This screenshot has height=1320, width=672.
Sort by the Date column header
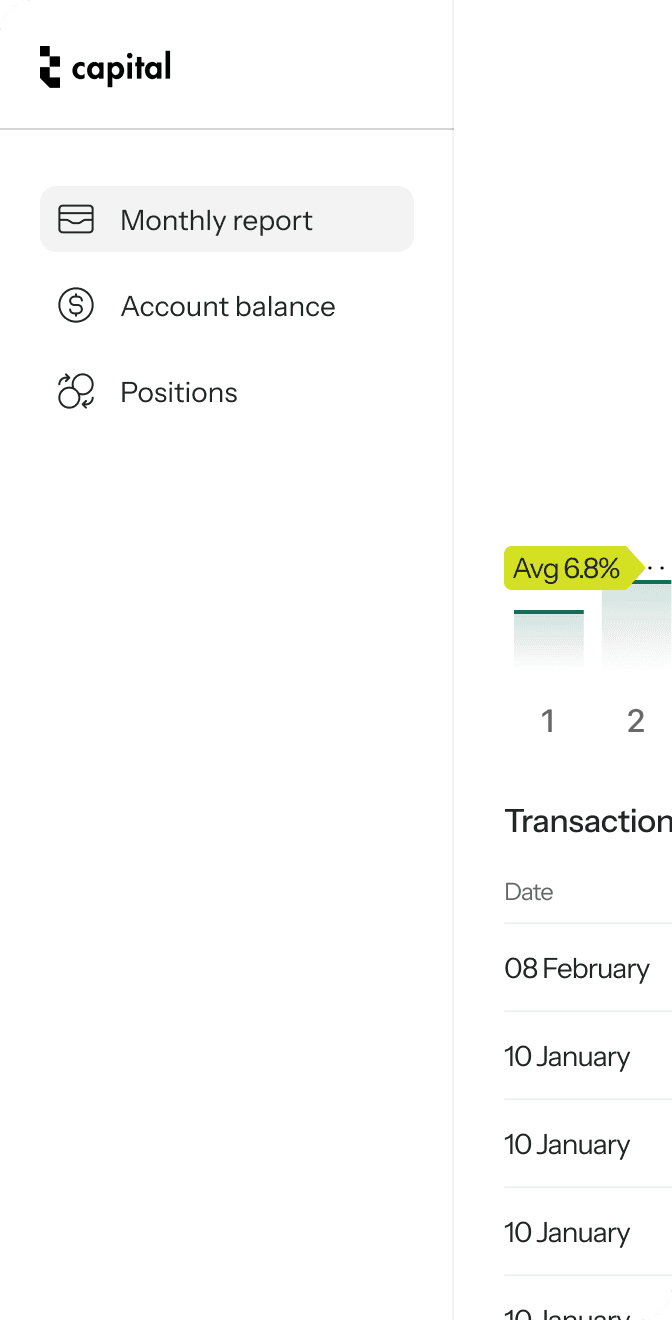pyautogui.click(x=529, y=892)
